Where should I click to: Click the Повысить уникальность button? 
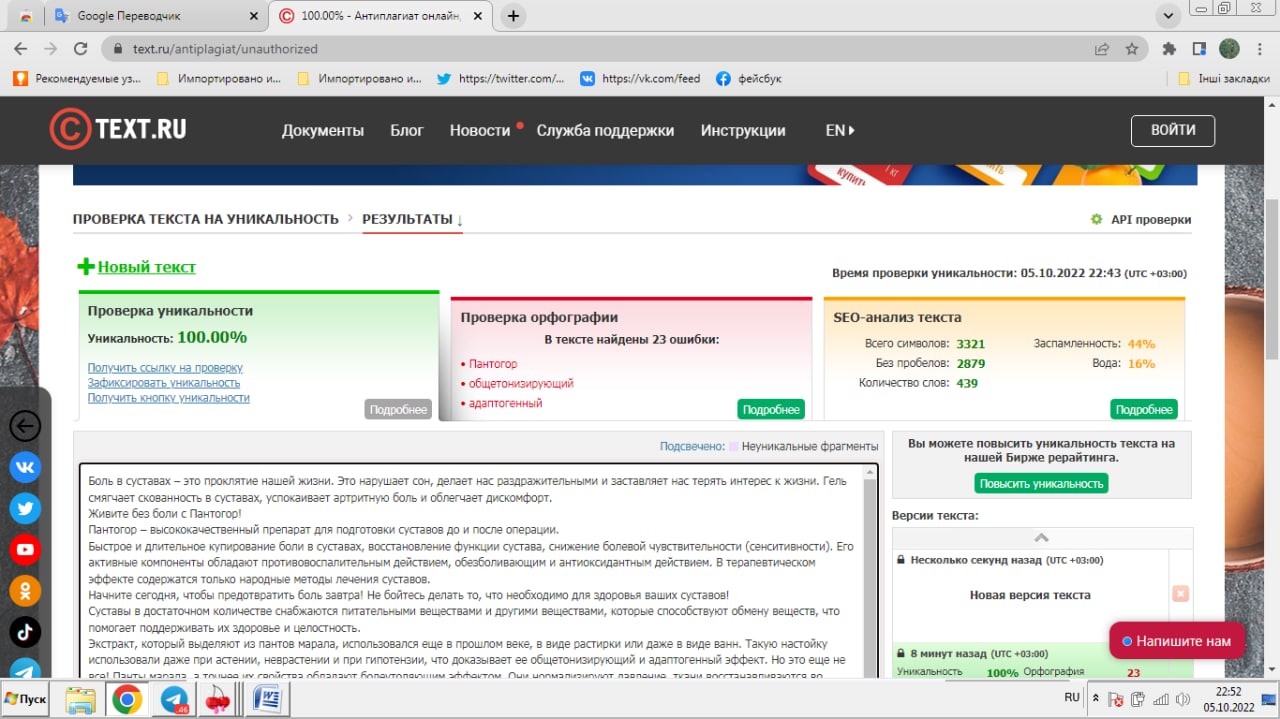1041,483
